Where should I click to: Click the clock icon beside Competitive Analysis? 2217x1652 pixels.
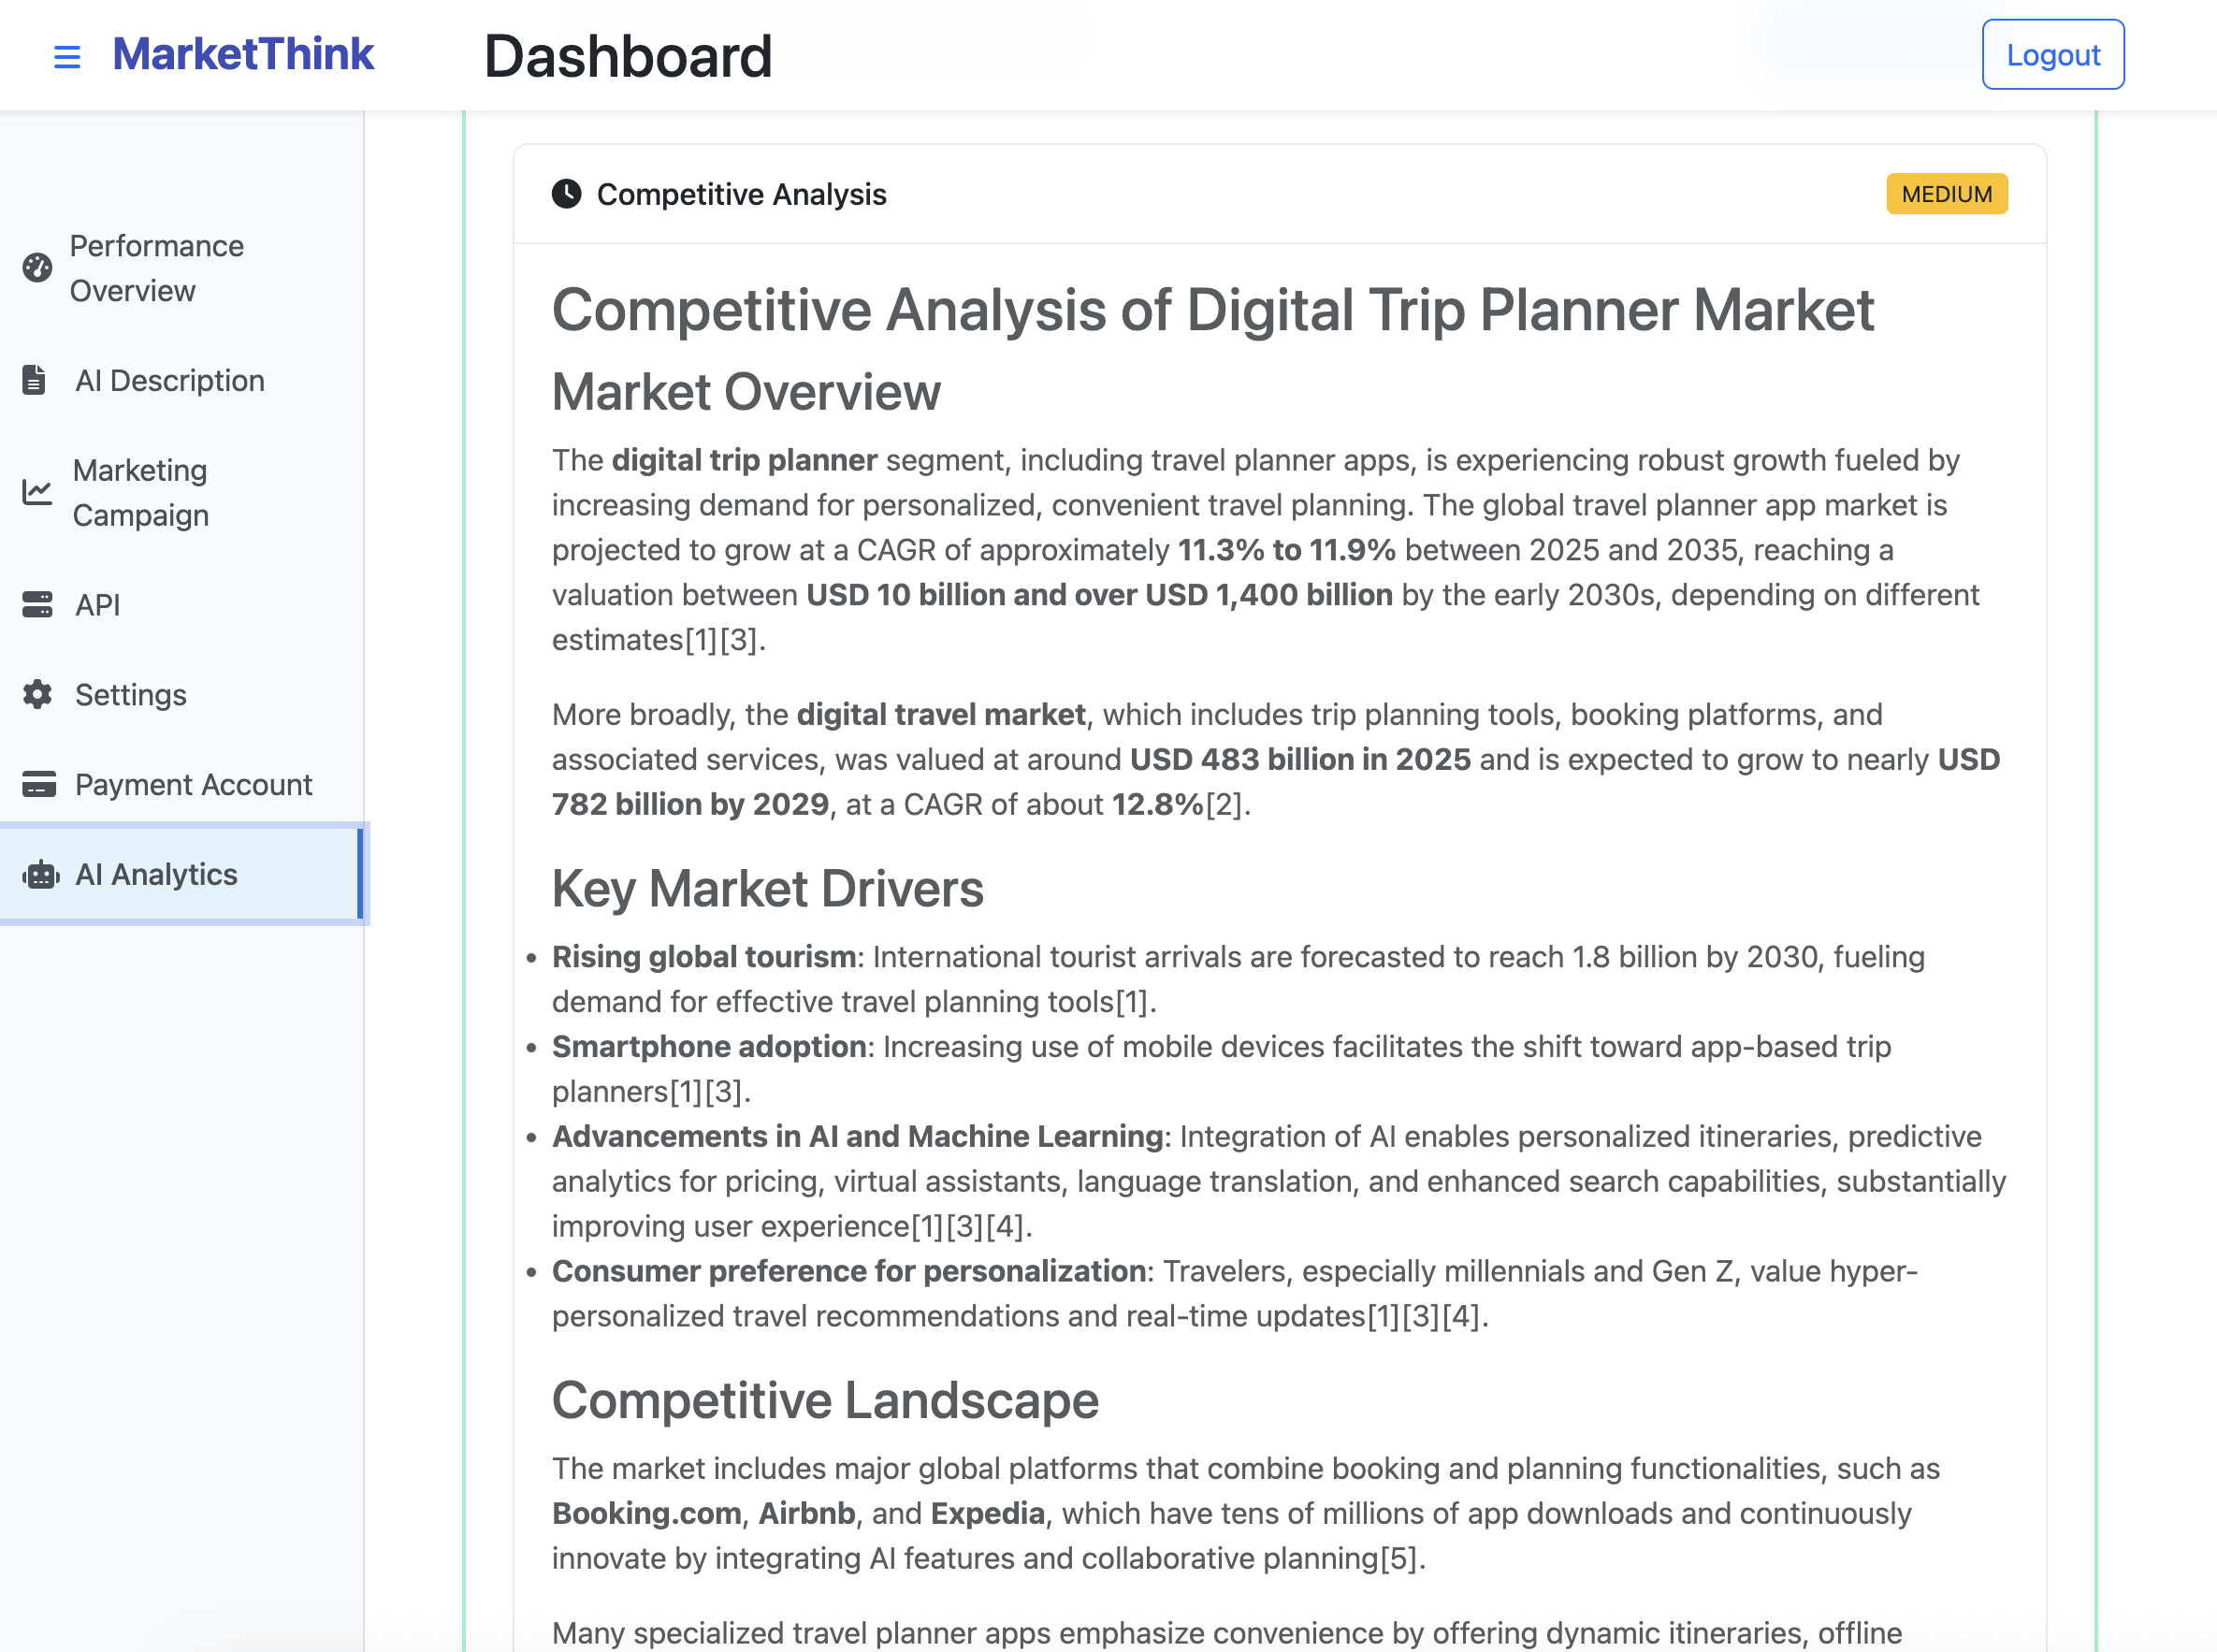tap(566, 194)
